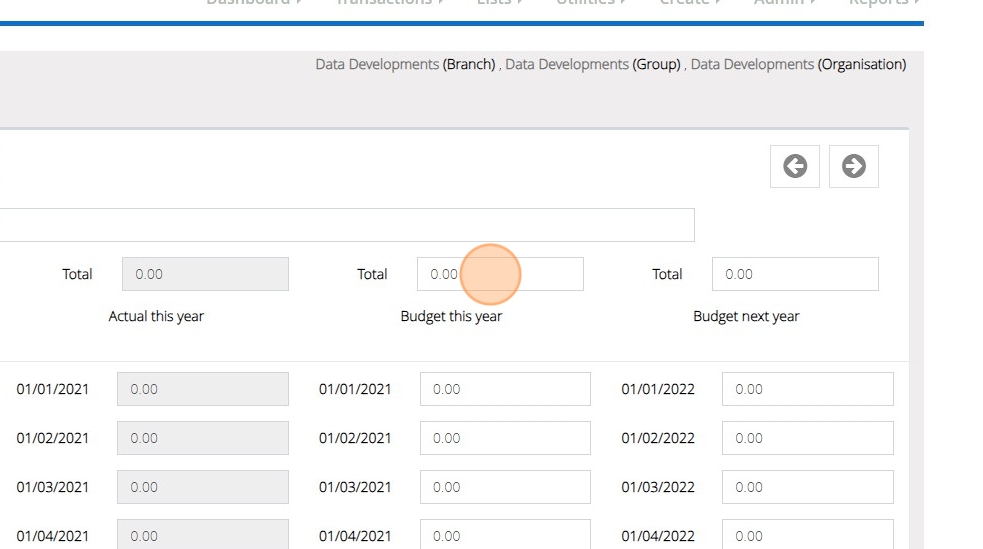Edit Budget this year value for 01/01/2021
This screenshot has width=983, height=549.
[x=505, y=389]
